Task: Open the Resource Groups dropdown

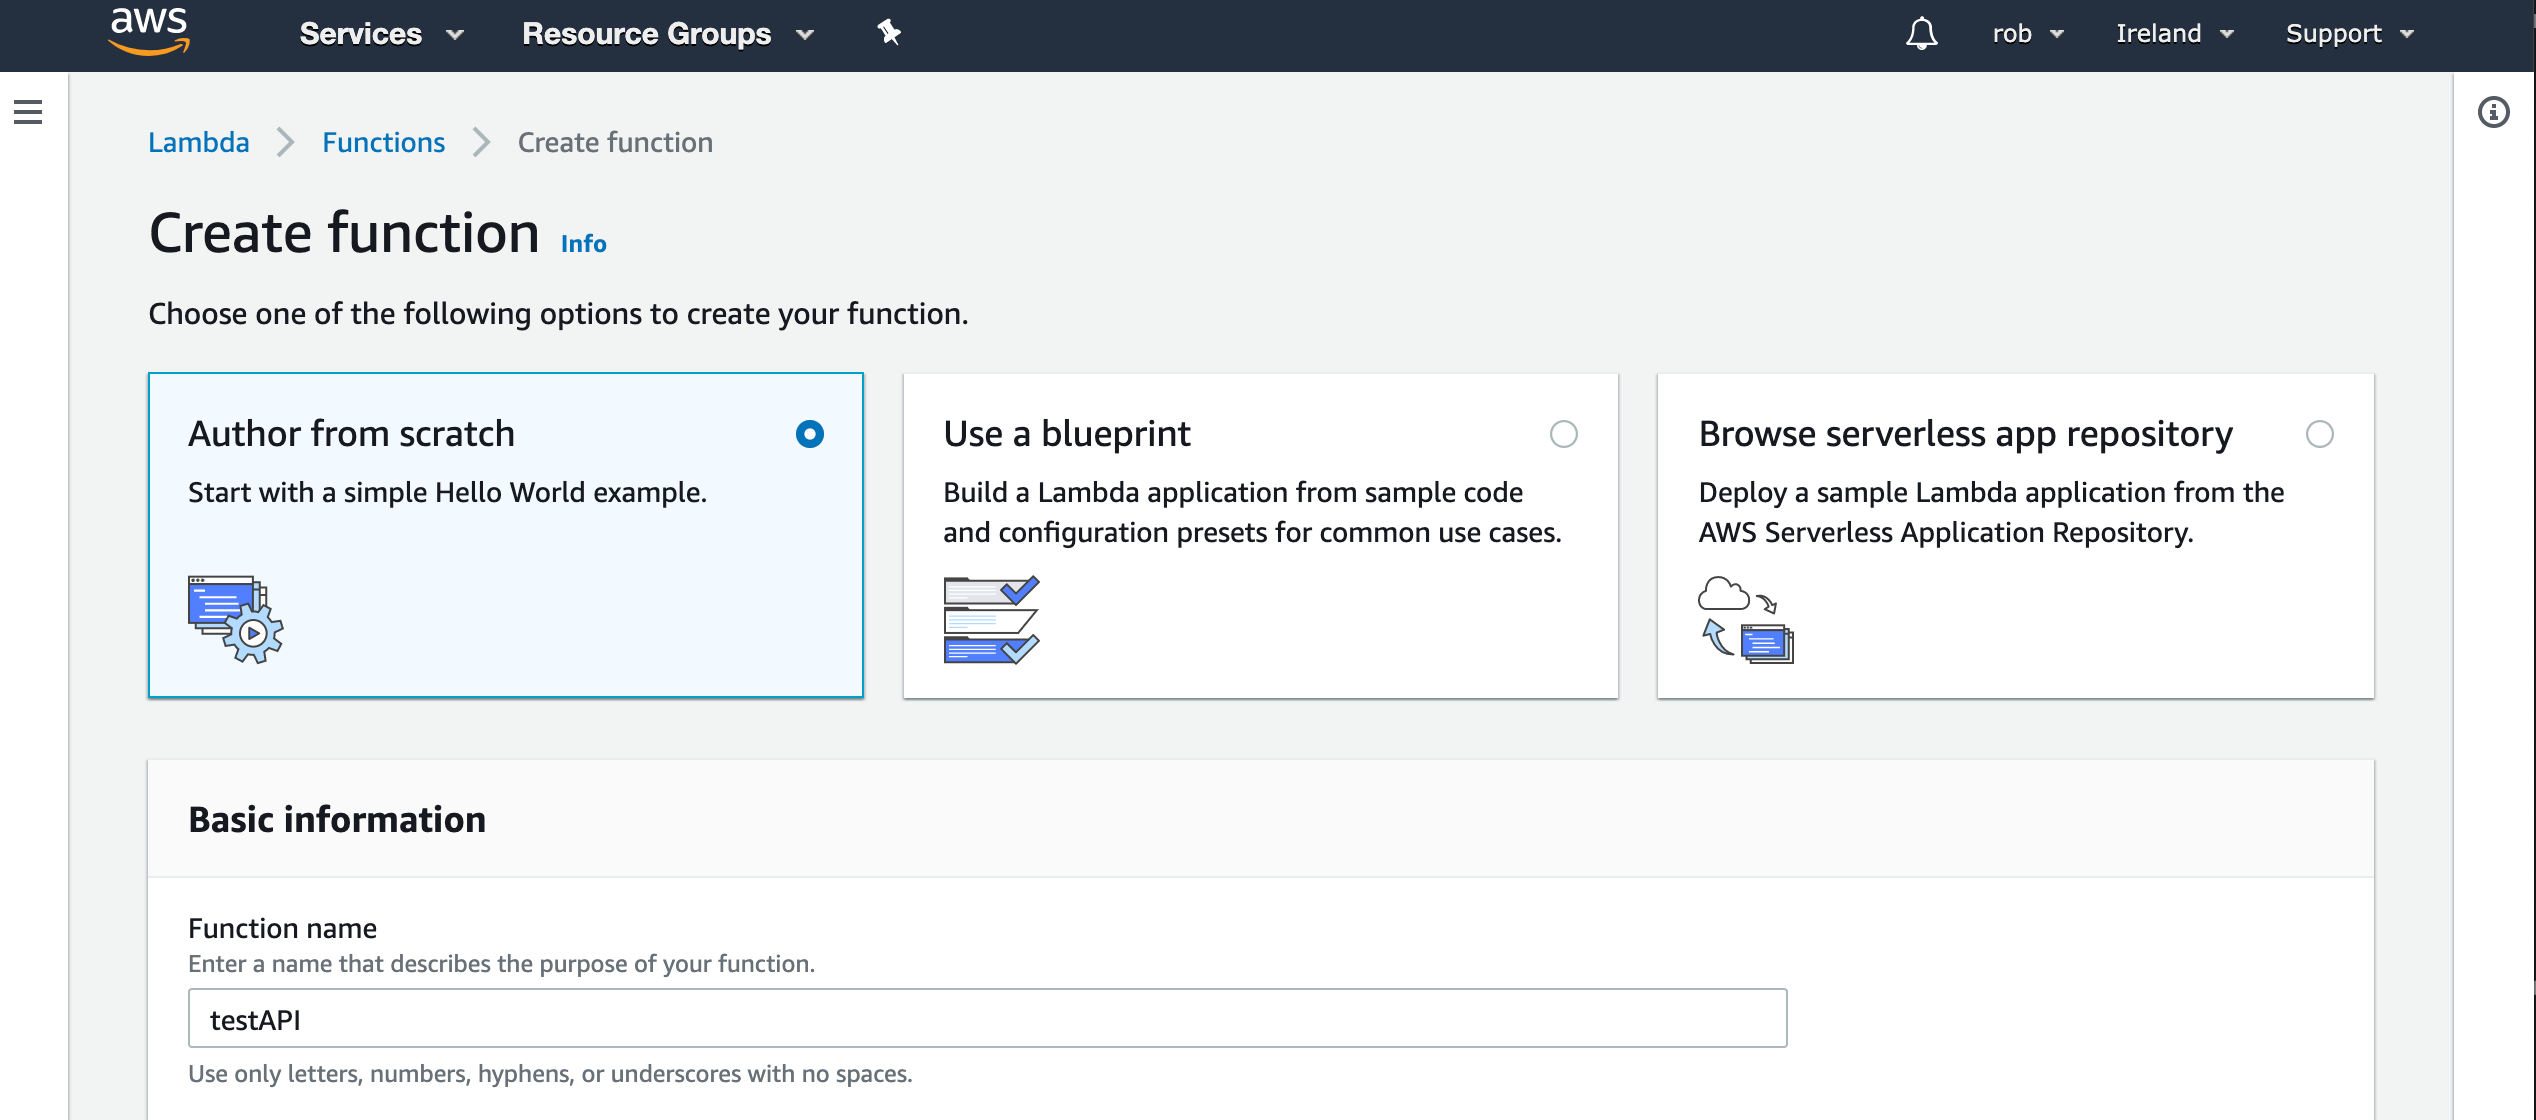Action: (665, 34)
